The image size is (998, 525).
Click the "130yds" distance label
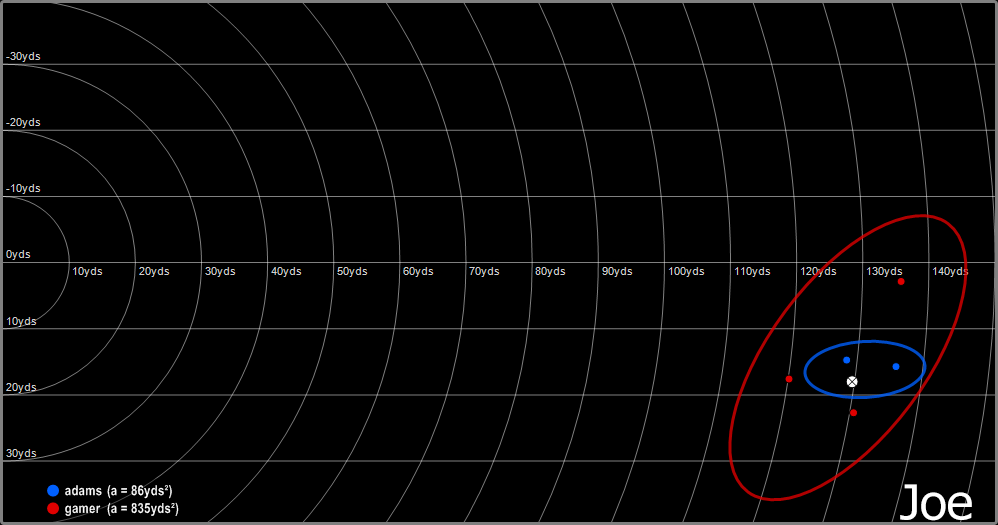click(x=884, y=272)
